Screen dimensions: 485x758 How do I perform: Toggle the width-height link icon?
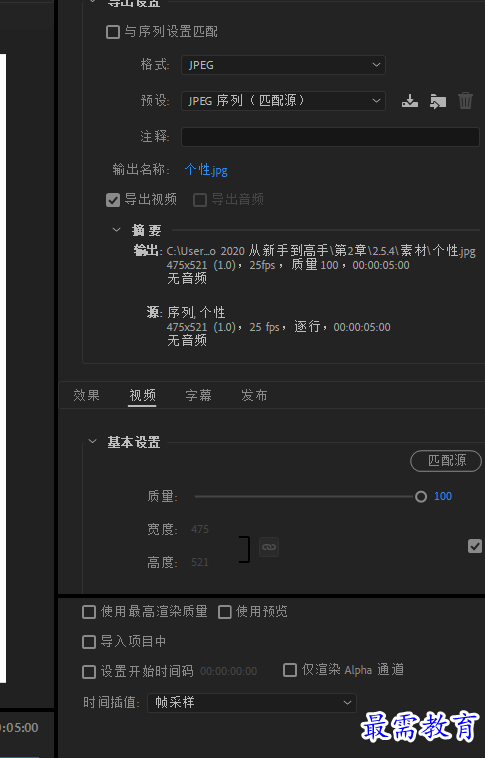pos(269,547)
